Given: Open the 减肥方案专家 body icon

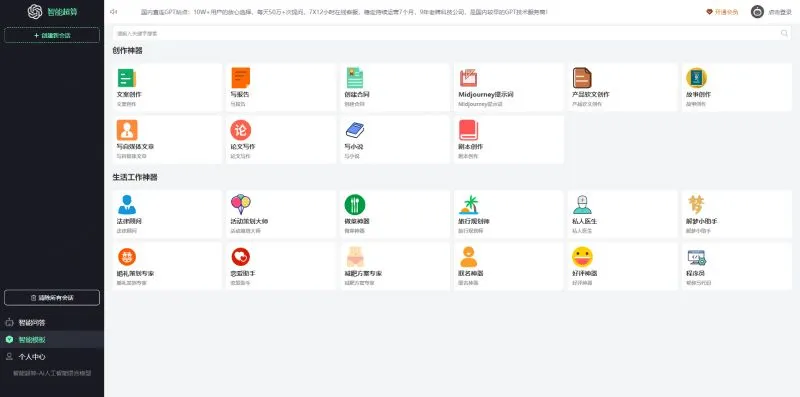Looking at the screenshot, I should [355, 257].
